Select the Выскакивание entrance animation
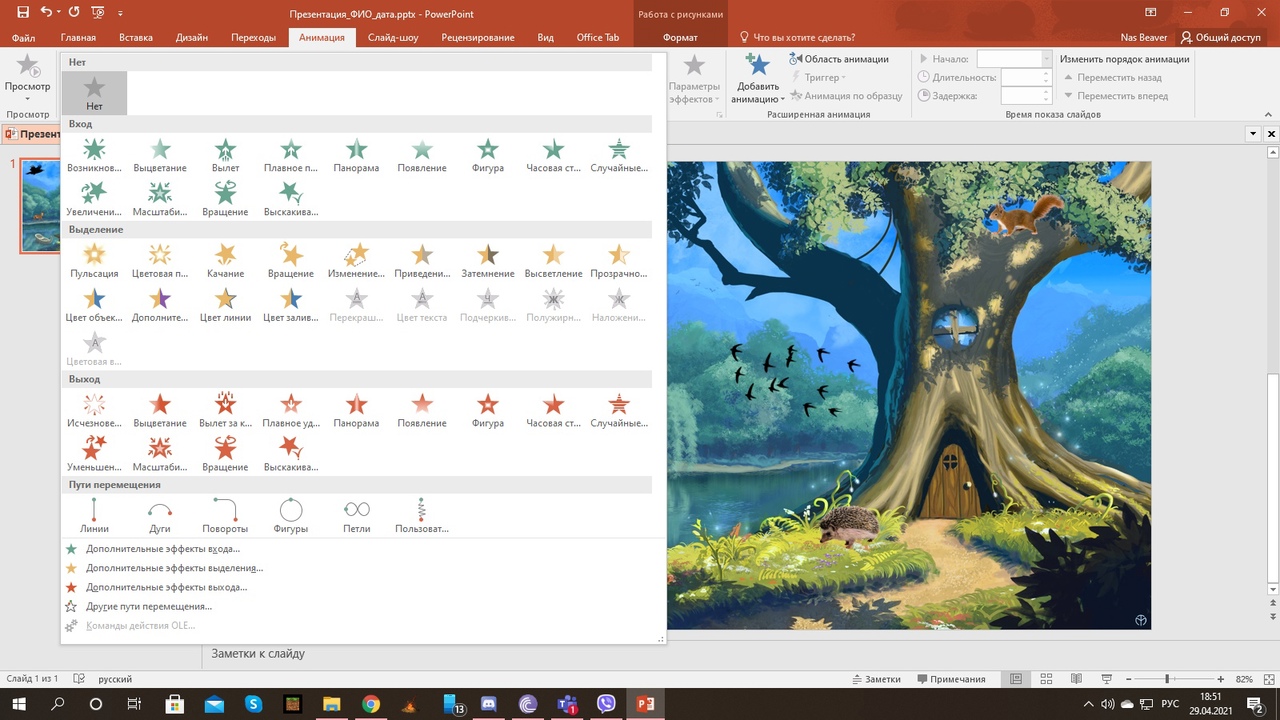This screenshot has height=720, width=1280. coord(291,200)
